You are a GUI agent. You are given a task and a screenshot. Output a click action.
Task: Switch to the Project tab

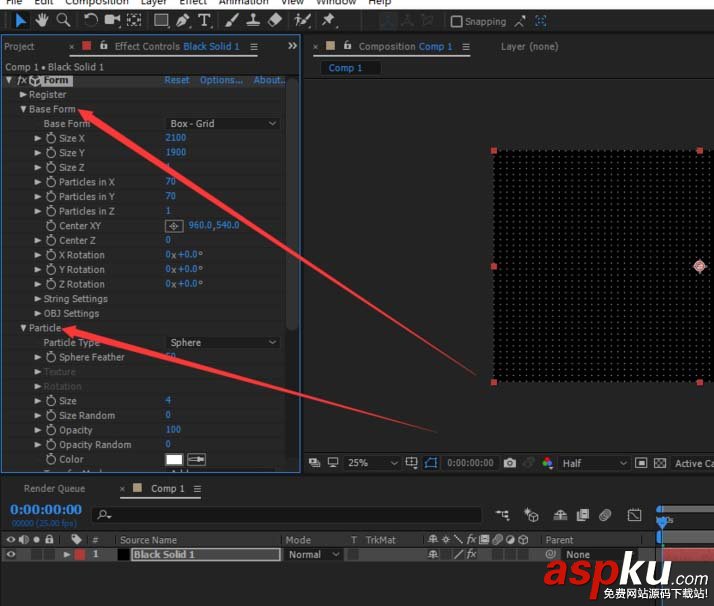tap(19, 46)
